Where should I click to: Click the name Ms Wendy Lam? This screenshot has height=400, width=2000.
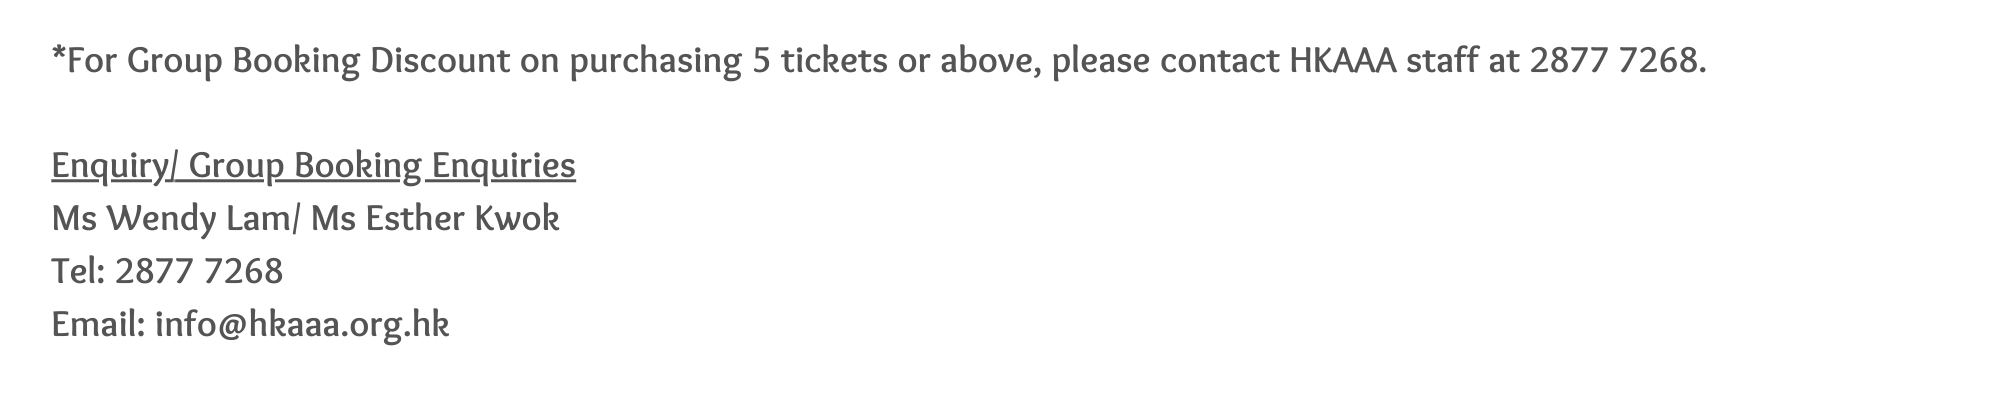[x=171, y=218]
